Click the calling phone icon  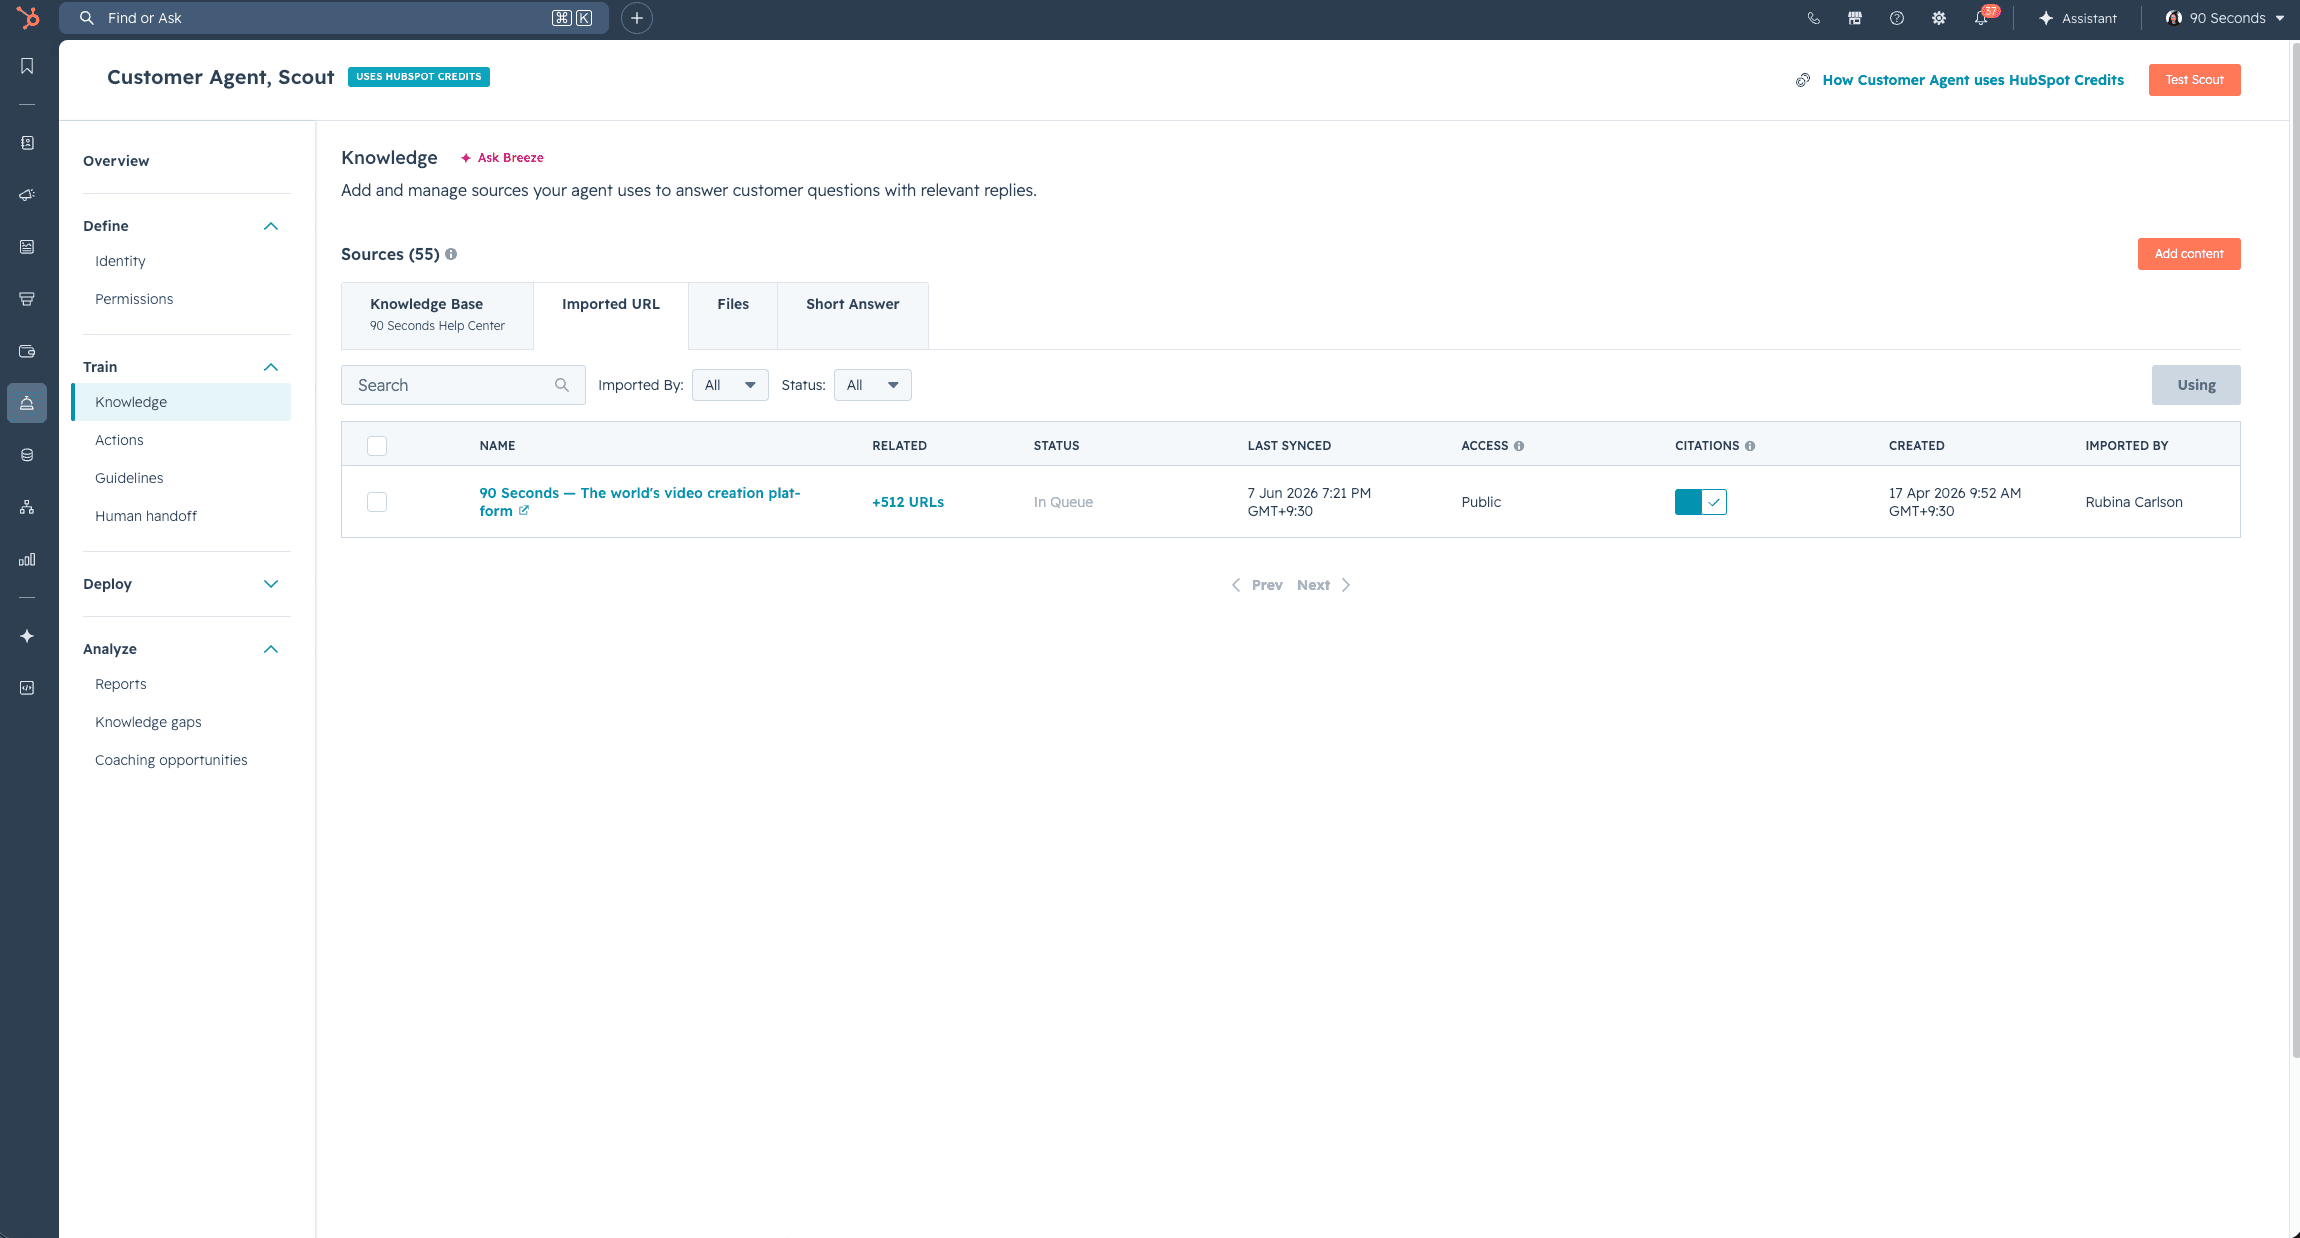(1813, 18)
